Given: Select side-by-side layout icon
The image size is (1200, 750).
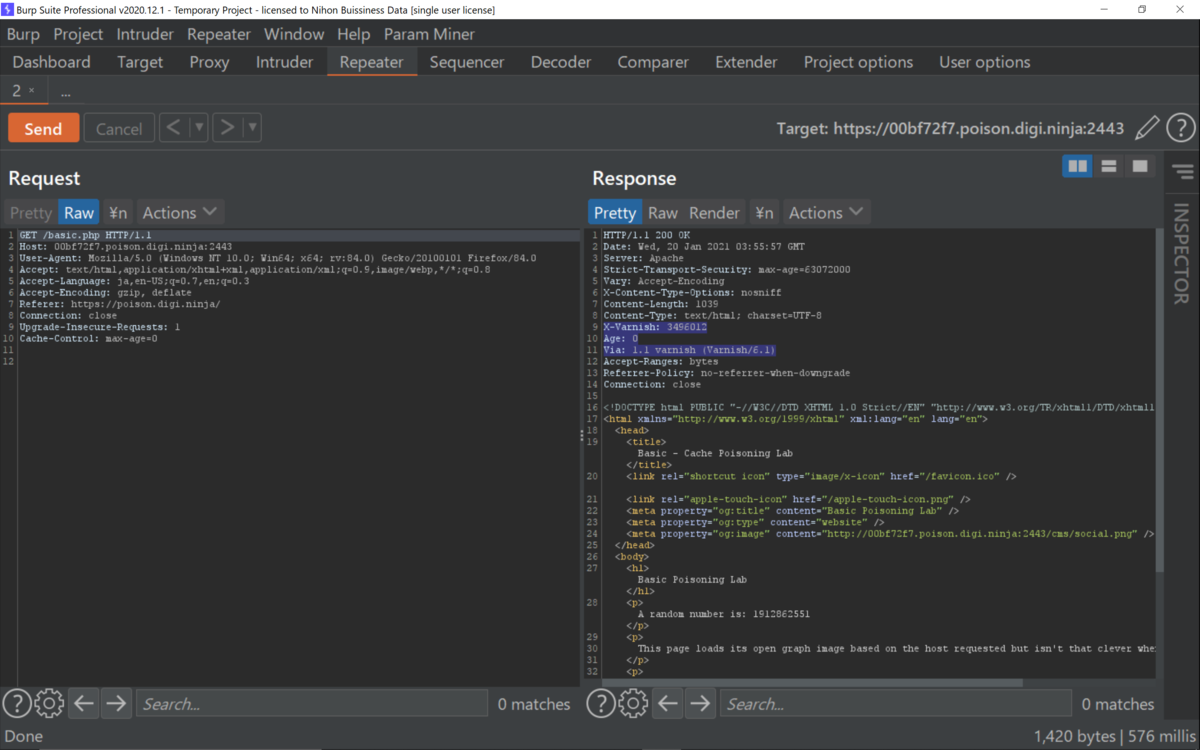Looking at the screenshot, I should pyautogui.click(x=1078, y=166).
